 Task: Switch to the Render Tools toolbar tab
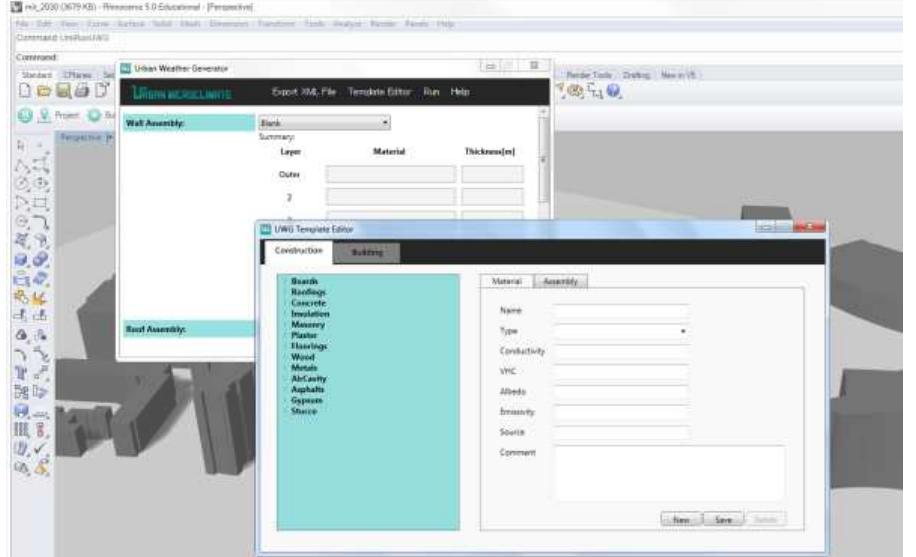[x=589, y=75]
